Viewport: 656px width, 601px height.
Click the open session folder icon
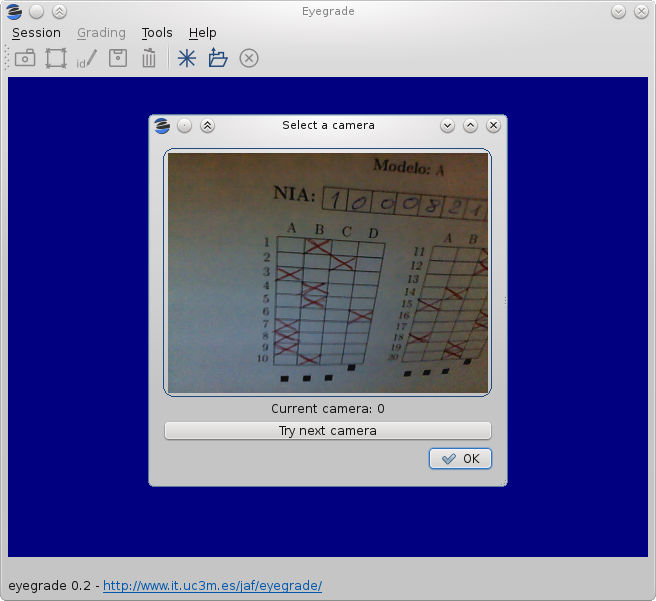pyautogui.click(x=218, y=58)
